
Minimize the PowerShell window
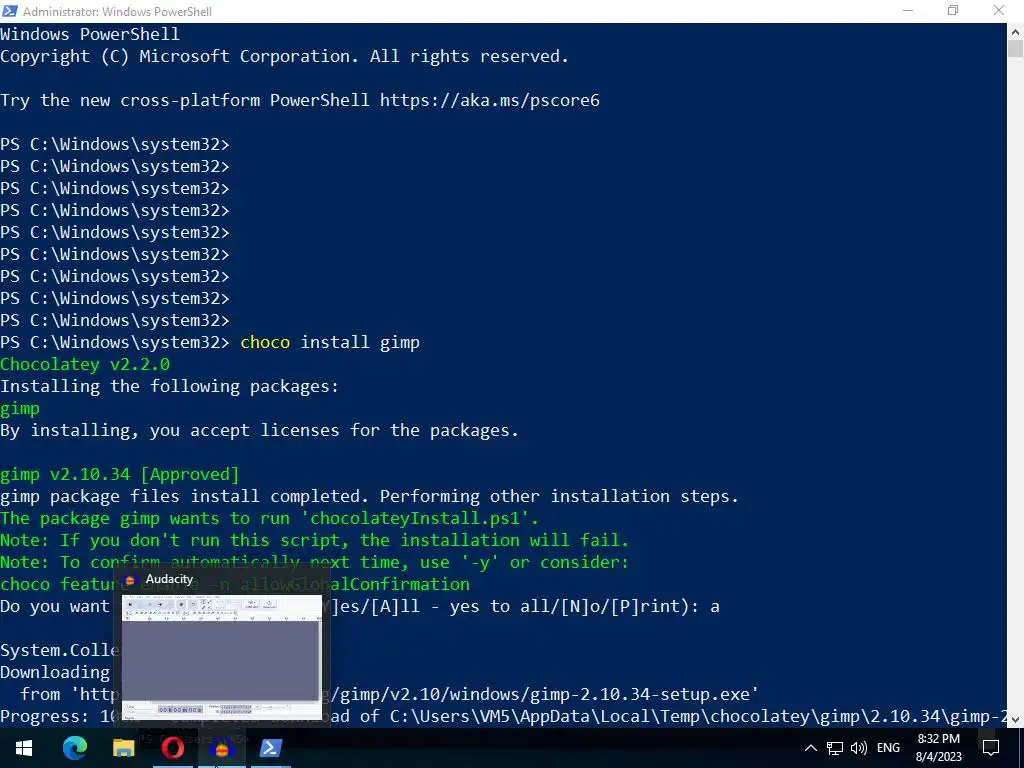click(908, 10)
